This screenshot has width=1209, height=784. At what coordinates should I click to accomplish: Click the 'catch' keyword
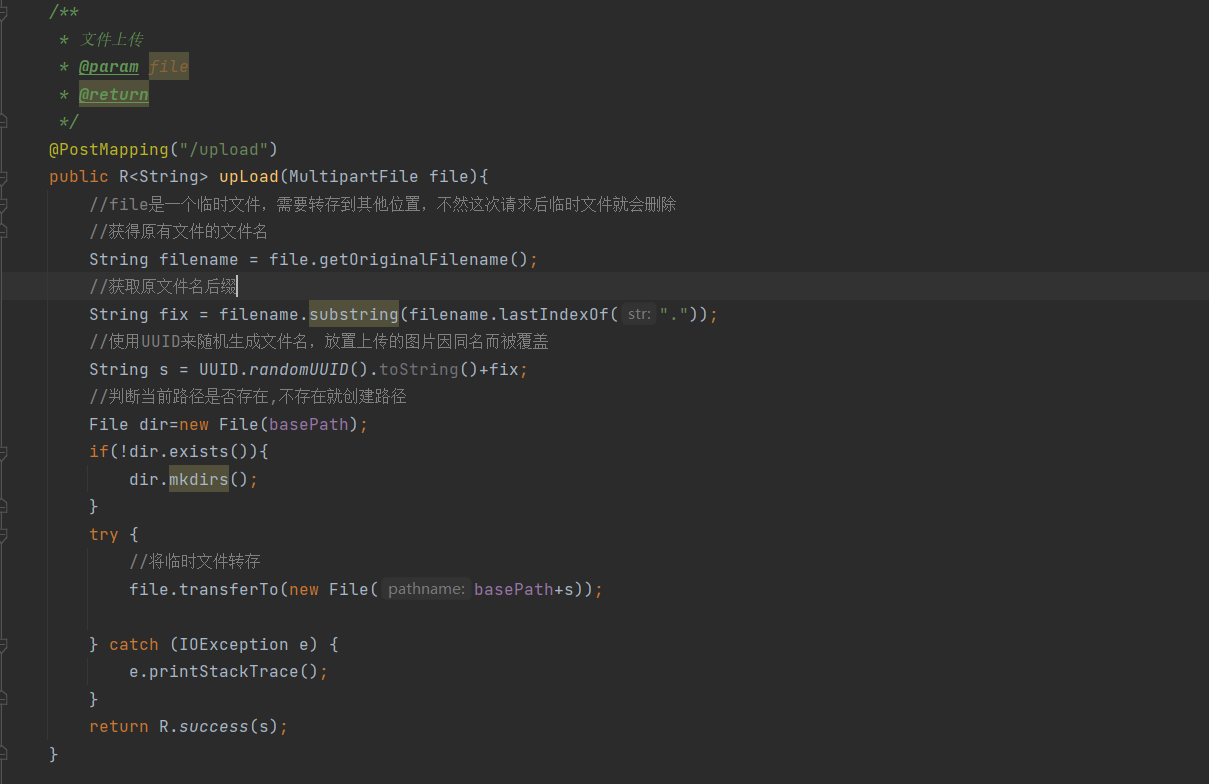tap(134, 644)
